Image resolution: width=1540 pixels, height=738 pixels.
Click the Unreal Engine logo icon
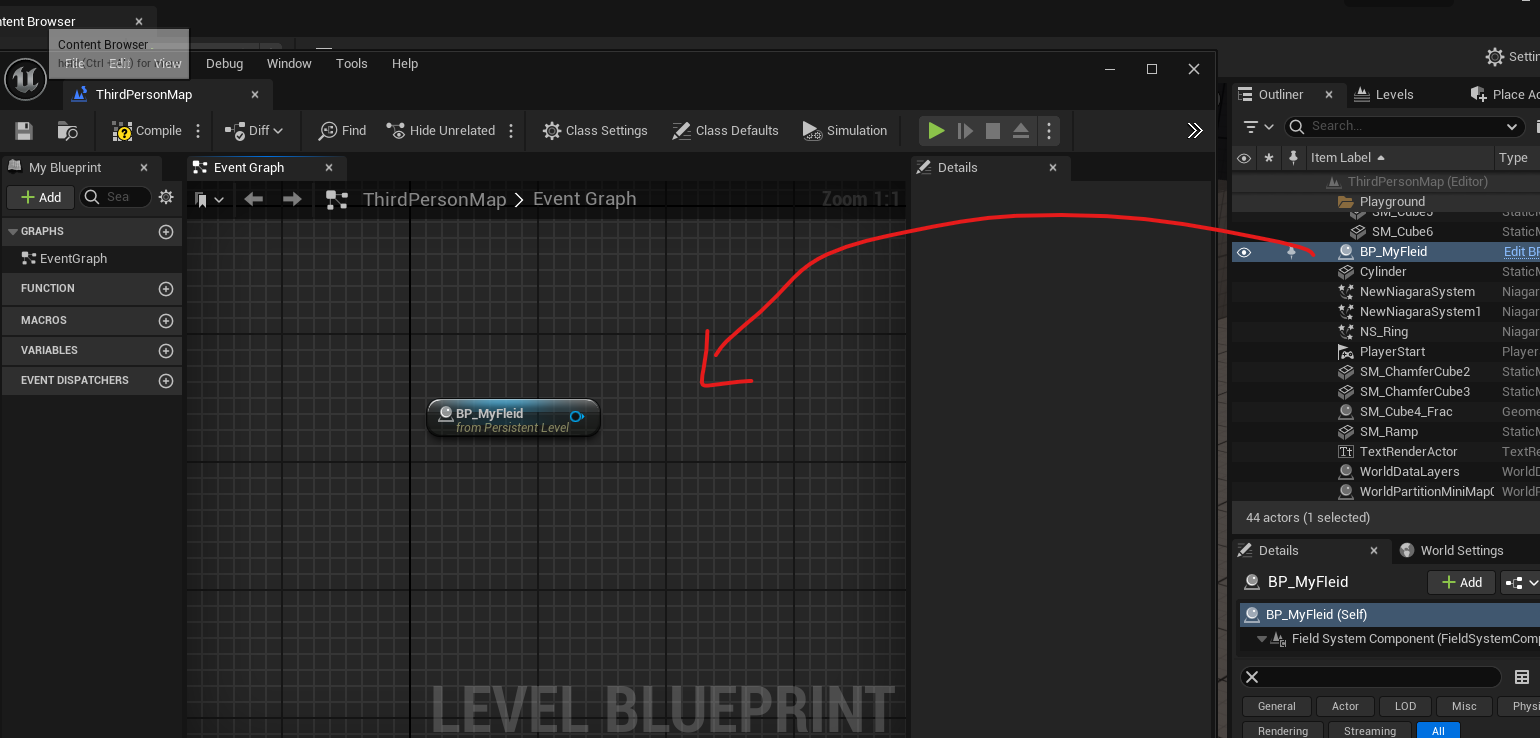(x=25, y=79)
